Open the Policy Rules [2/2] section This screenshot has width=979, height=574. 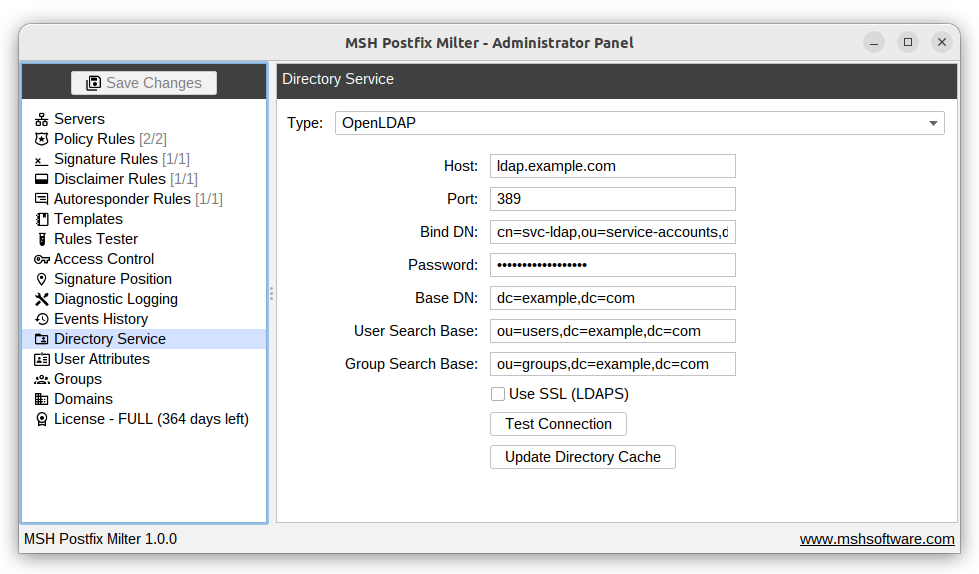(x=144, y=139)
